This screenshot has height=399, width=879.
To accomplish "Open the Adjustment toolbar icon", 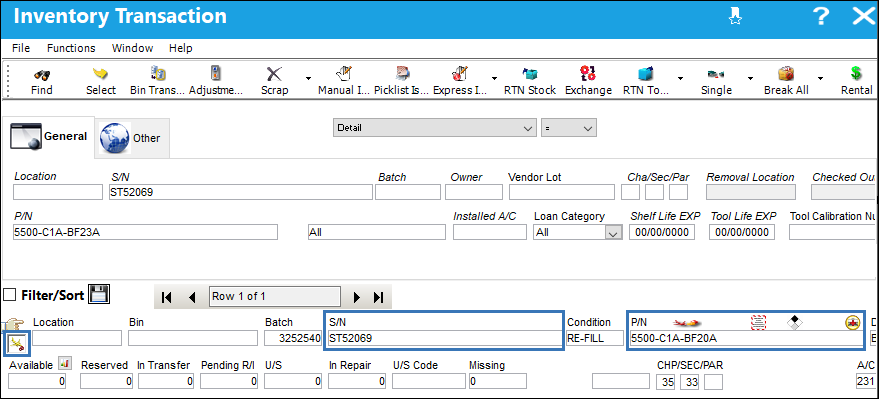I will click(x=216, y=73).
